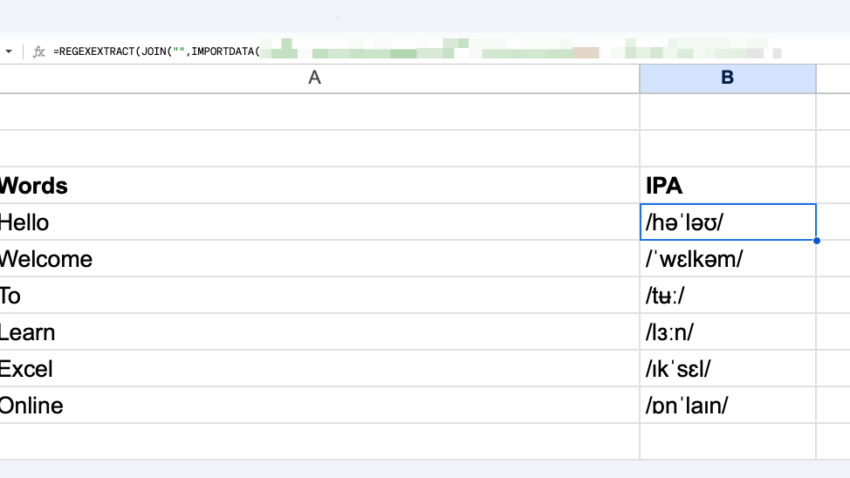
Task: Click the /ɒnˈlaɪn/ pronunciation cell
Action: click(x=727, y=406)
